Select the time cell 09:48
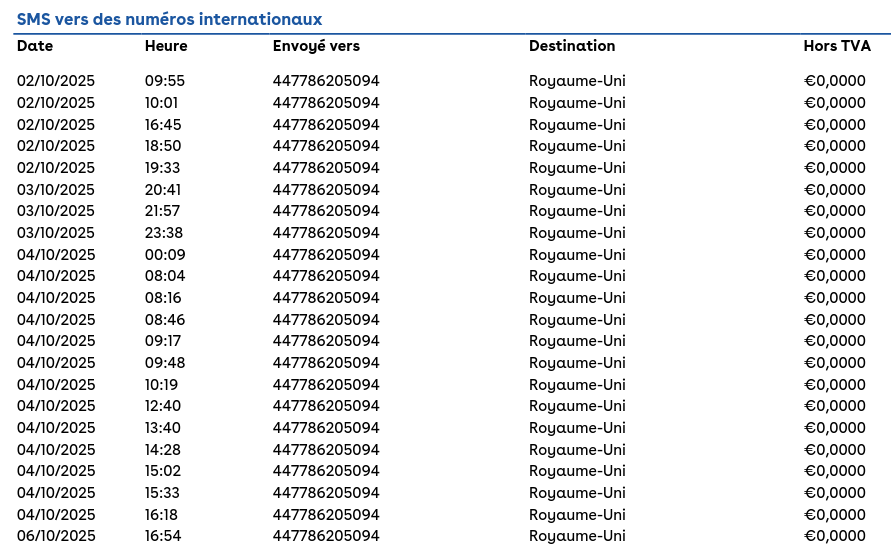891x547 pixels. pos(165,362)
